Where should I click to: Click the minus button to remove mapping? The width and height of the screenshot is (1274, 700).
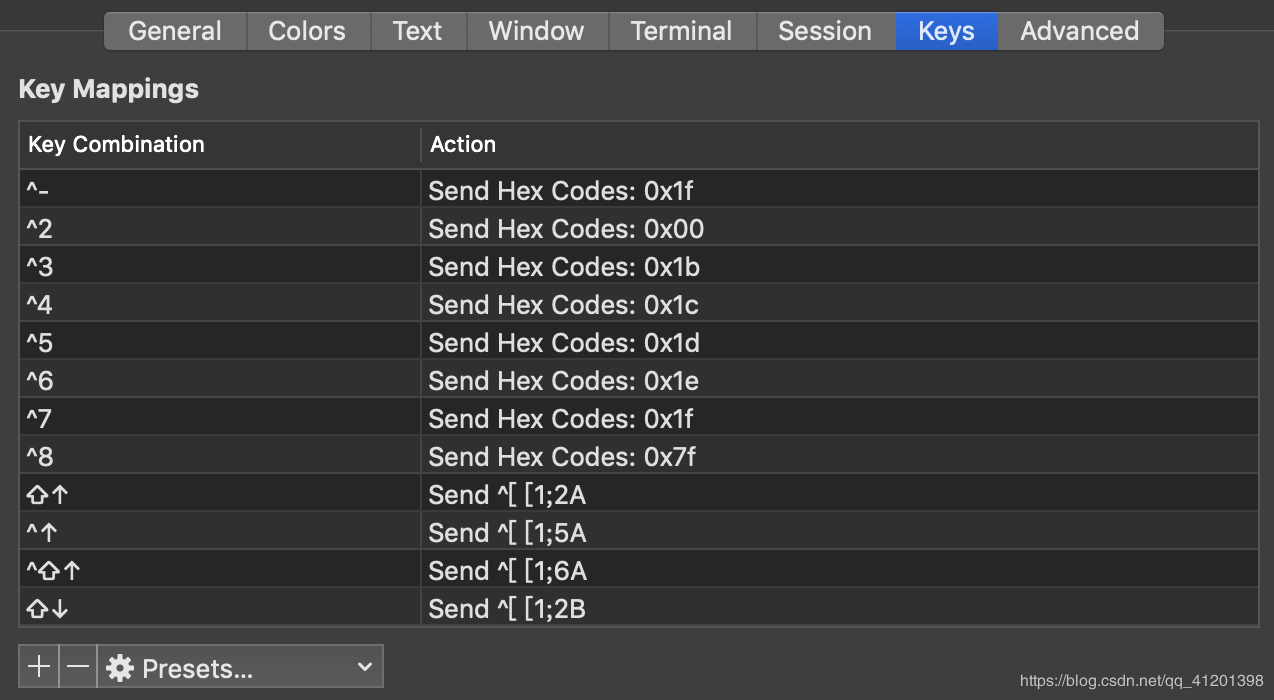tap(79, 667)
